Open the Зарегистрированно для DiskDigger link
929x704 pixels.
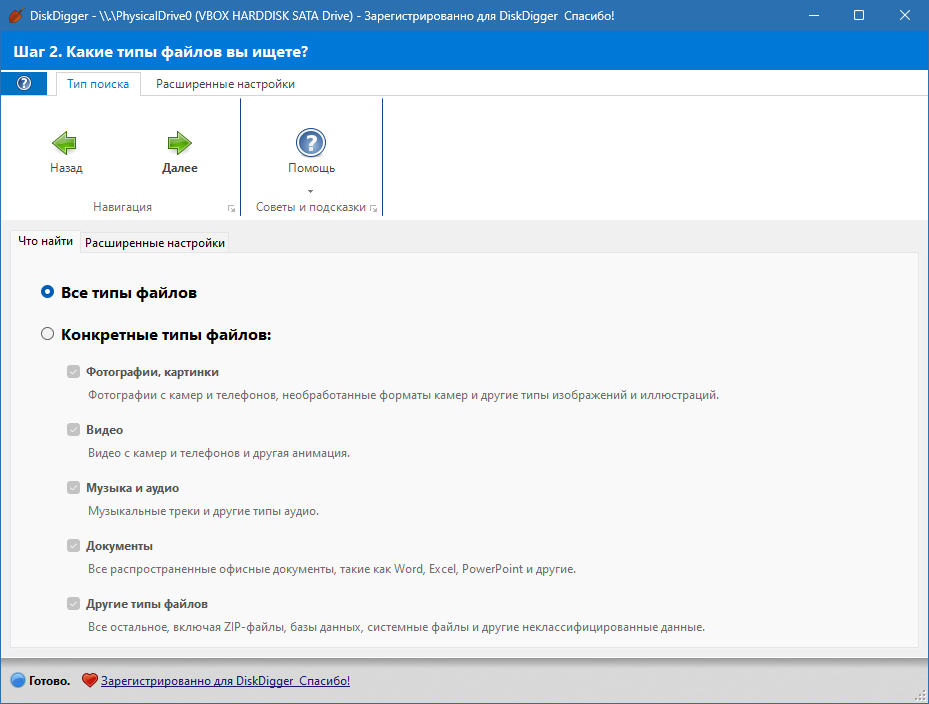pos(225,681)
